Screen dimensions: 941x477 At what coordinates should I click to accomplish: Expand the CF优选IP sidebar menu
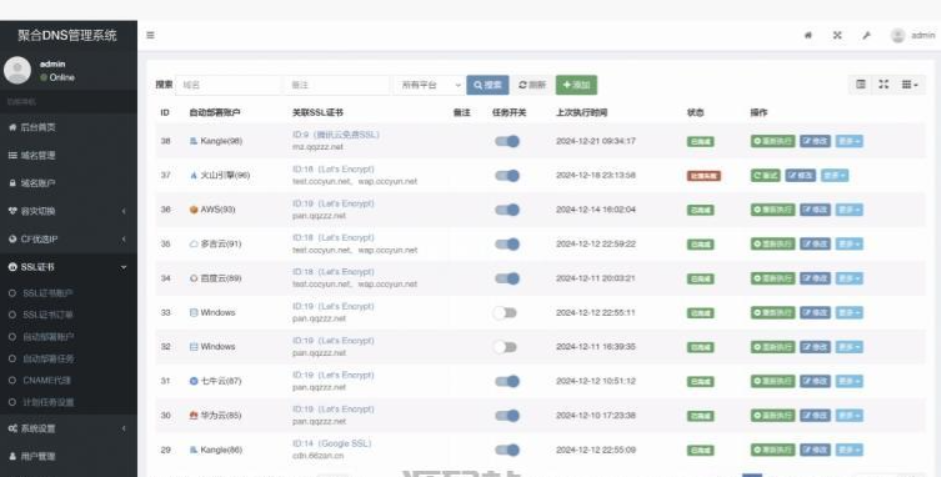pyautogui.click(x=68, y=239)
